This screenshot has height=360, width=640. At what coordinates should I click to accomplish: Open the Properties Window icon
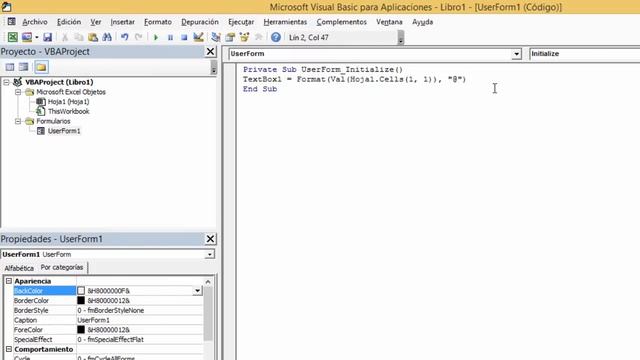(230, 37)
